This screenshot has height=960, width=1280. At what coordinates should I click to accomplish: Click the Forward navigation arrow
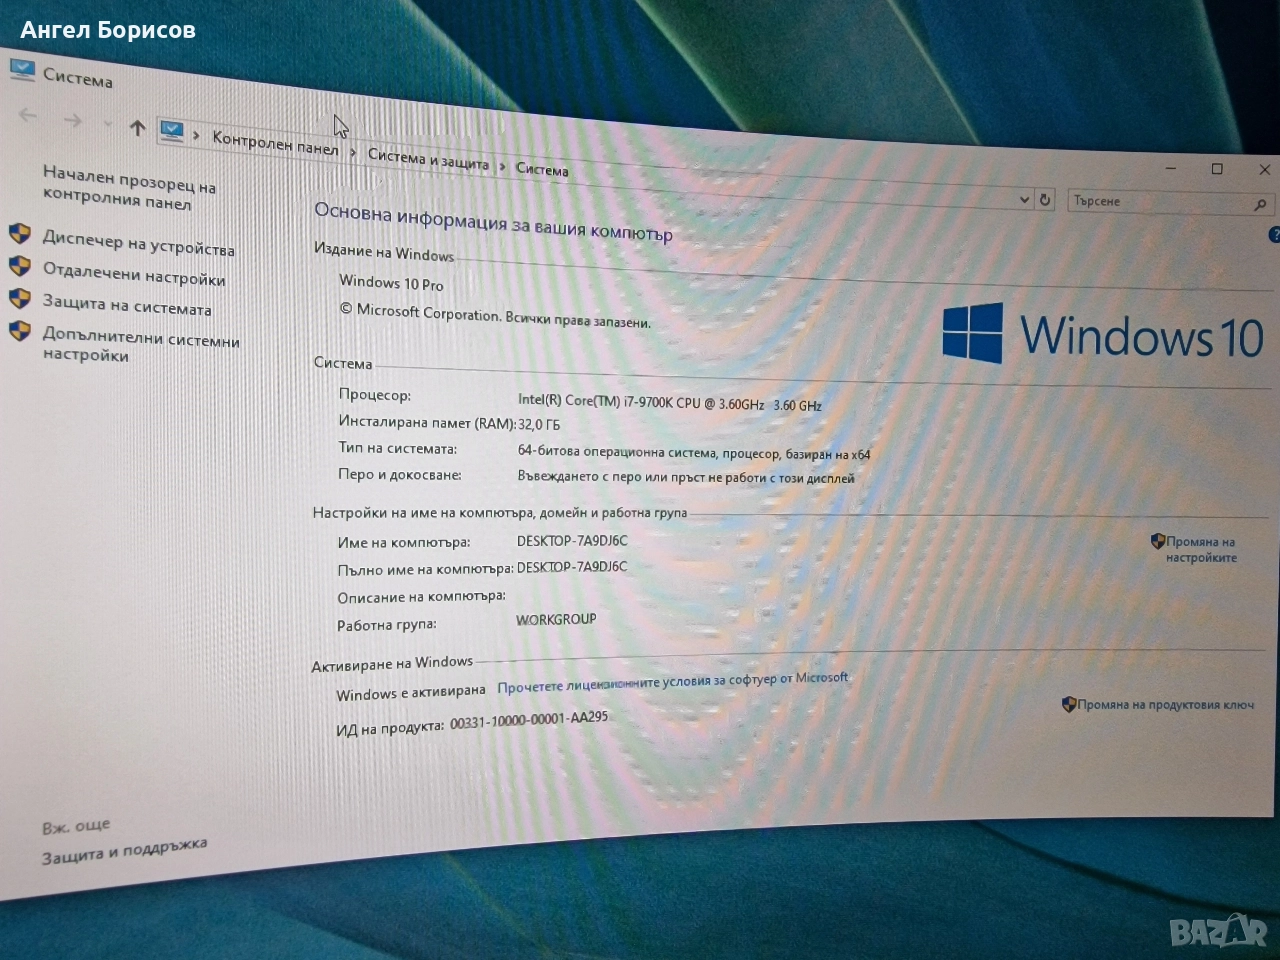tap(73, 121)
